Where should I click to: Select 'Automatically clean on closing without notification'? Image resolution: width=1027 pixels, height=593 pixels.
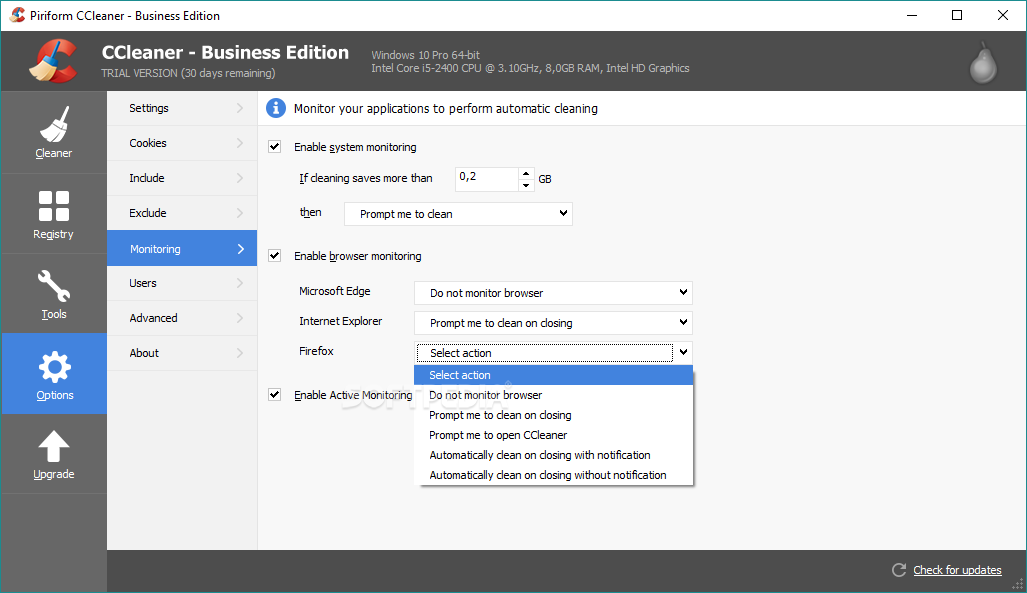(x=547, y=475)
